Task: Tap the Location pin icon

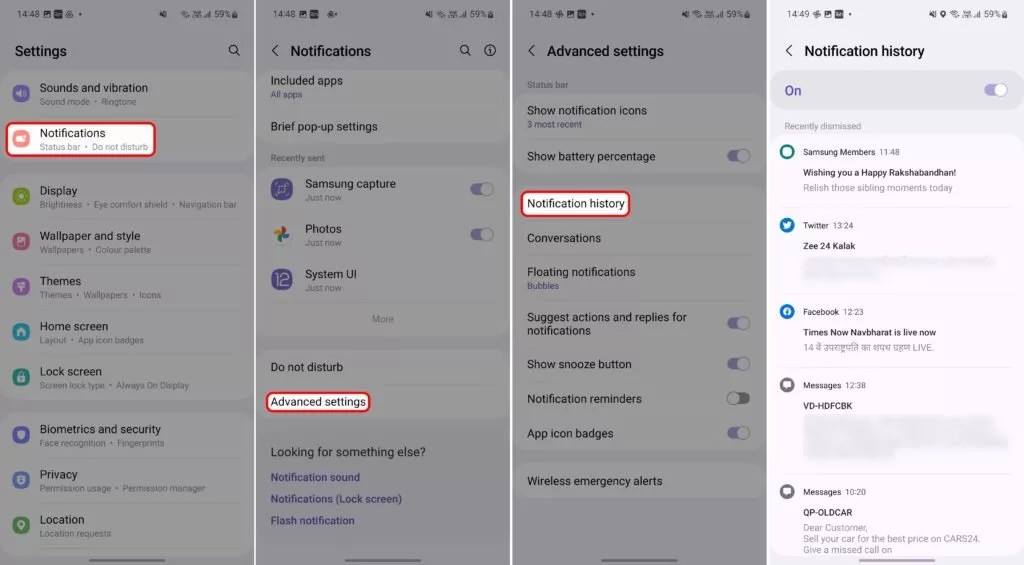Action: [x=21, y=526]
